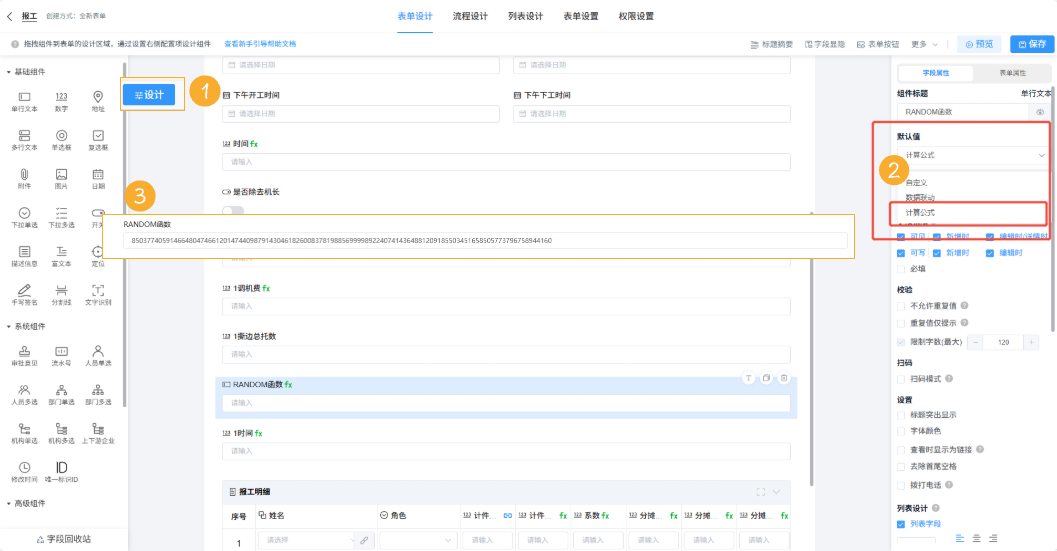Switch to 流程设计 tab
The width and height of the screenshot is (1057, 551).
click(x=470, y=16)
